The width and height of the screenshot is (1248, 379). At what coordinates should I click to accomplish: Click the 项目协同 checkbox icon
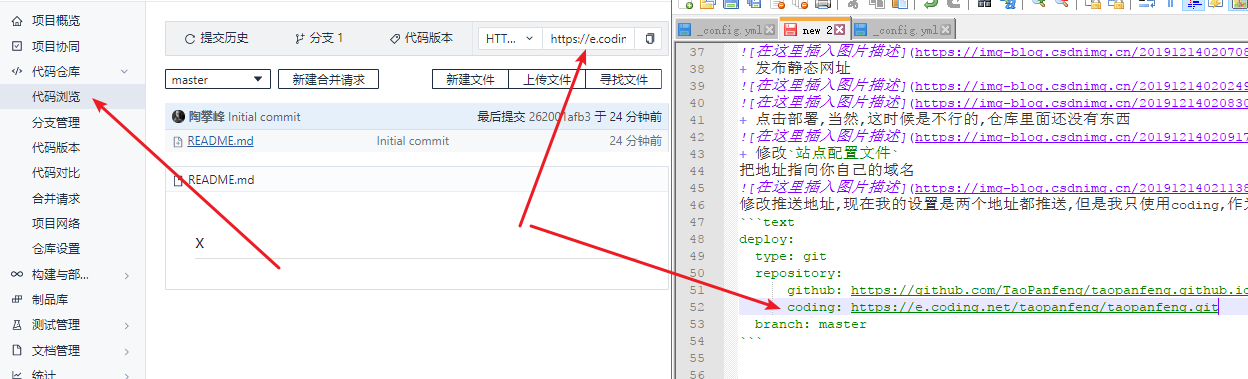coord(16,46)
